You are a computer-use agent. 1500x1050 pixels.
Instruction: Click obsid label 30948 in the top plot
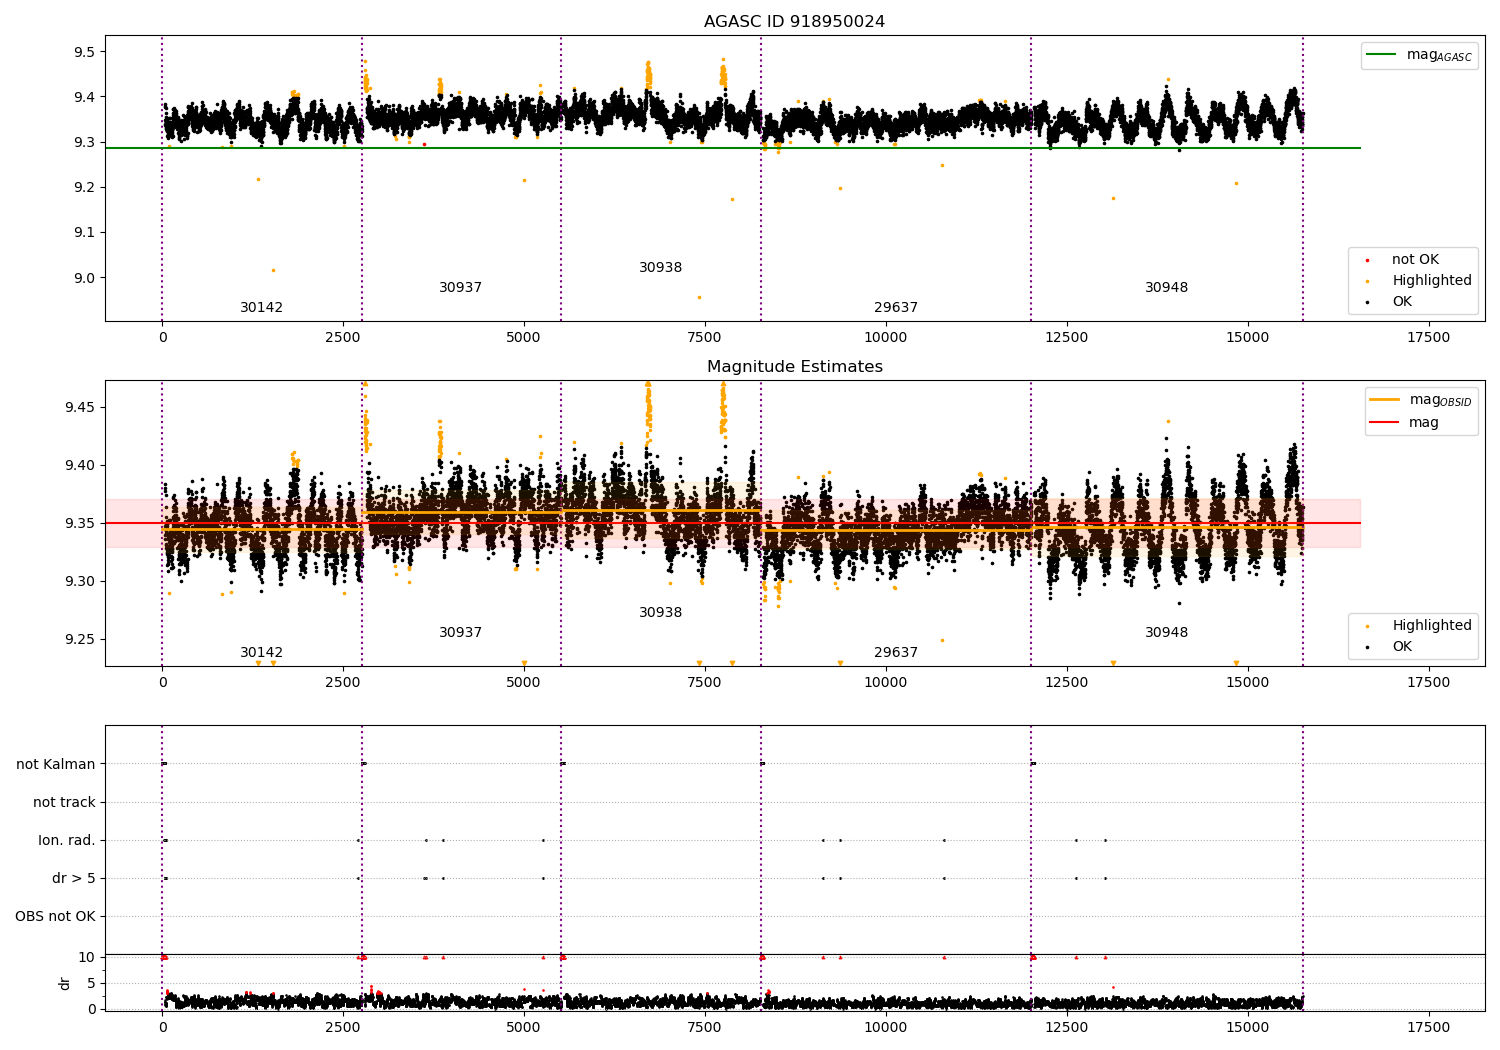[1166, 288]
